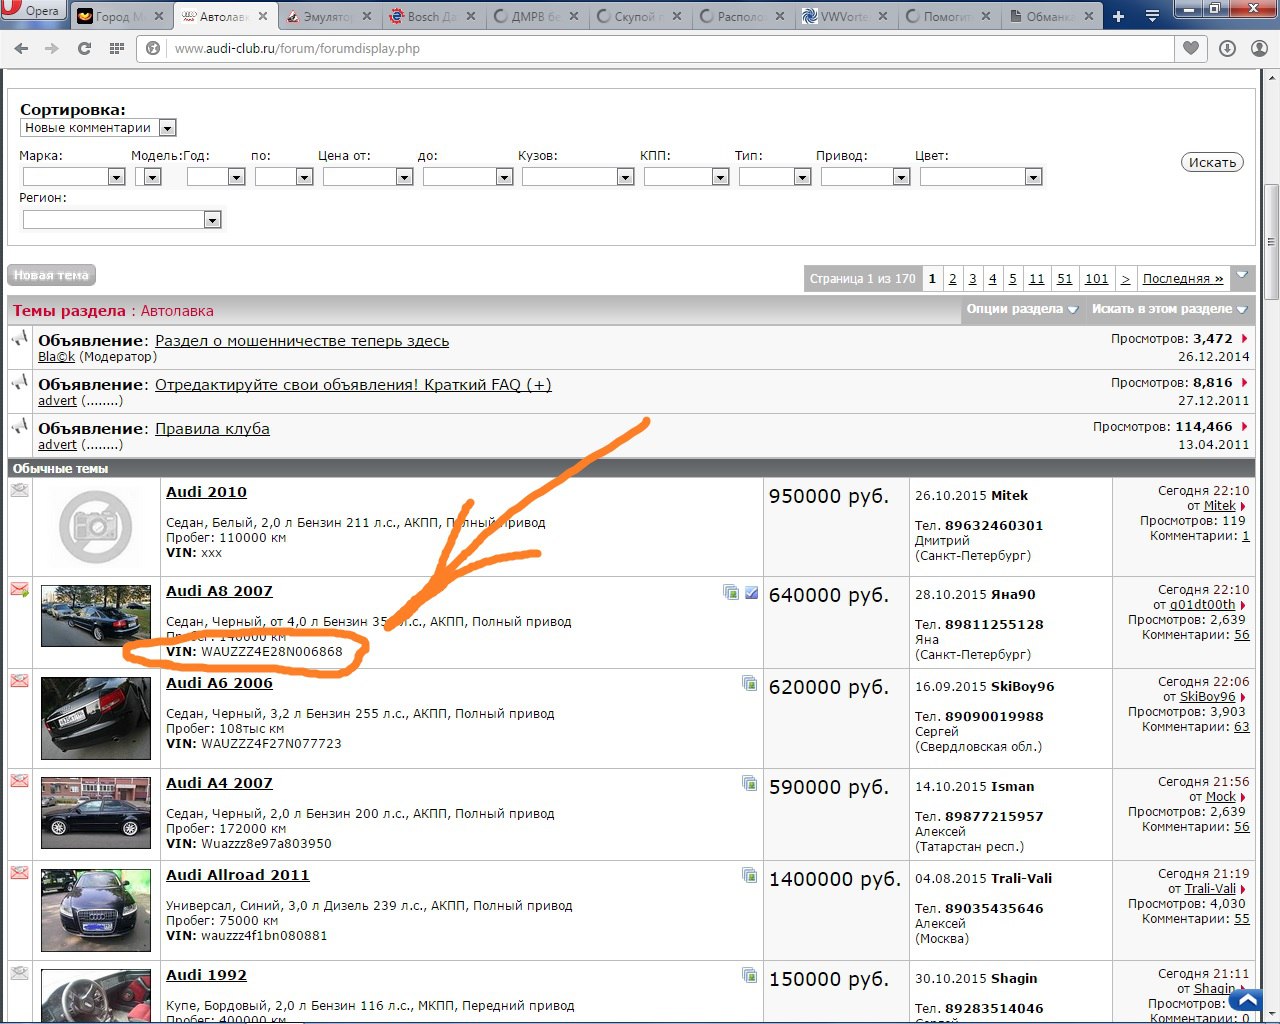Jump to 'Последняя »' last page
1280x1024 pixels.
pyautogui.click(x=1183, y=279)
